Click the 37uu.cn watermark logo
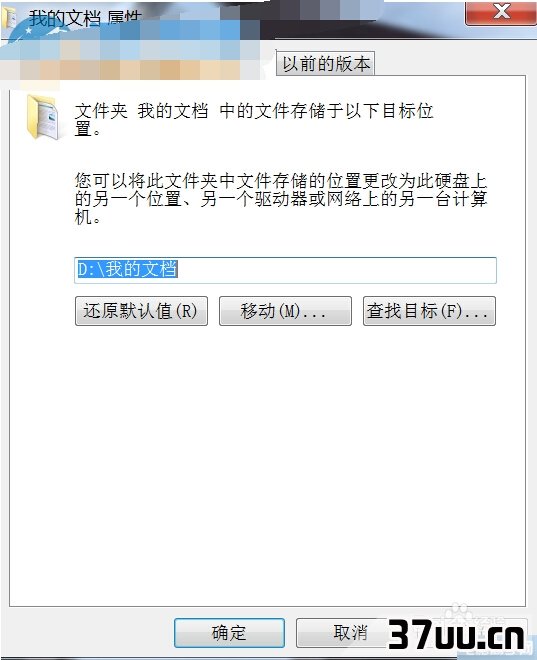The image size is (537, 660). click(x=456, y=635)
